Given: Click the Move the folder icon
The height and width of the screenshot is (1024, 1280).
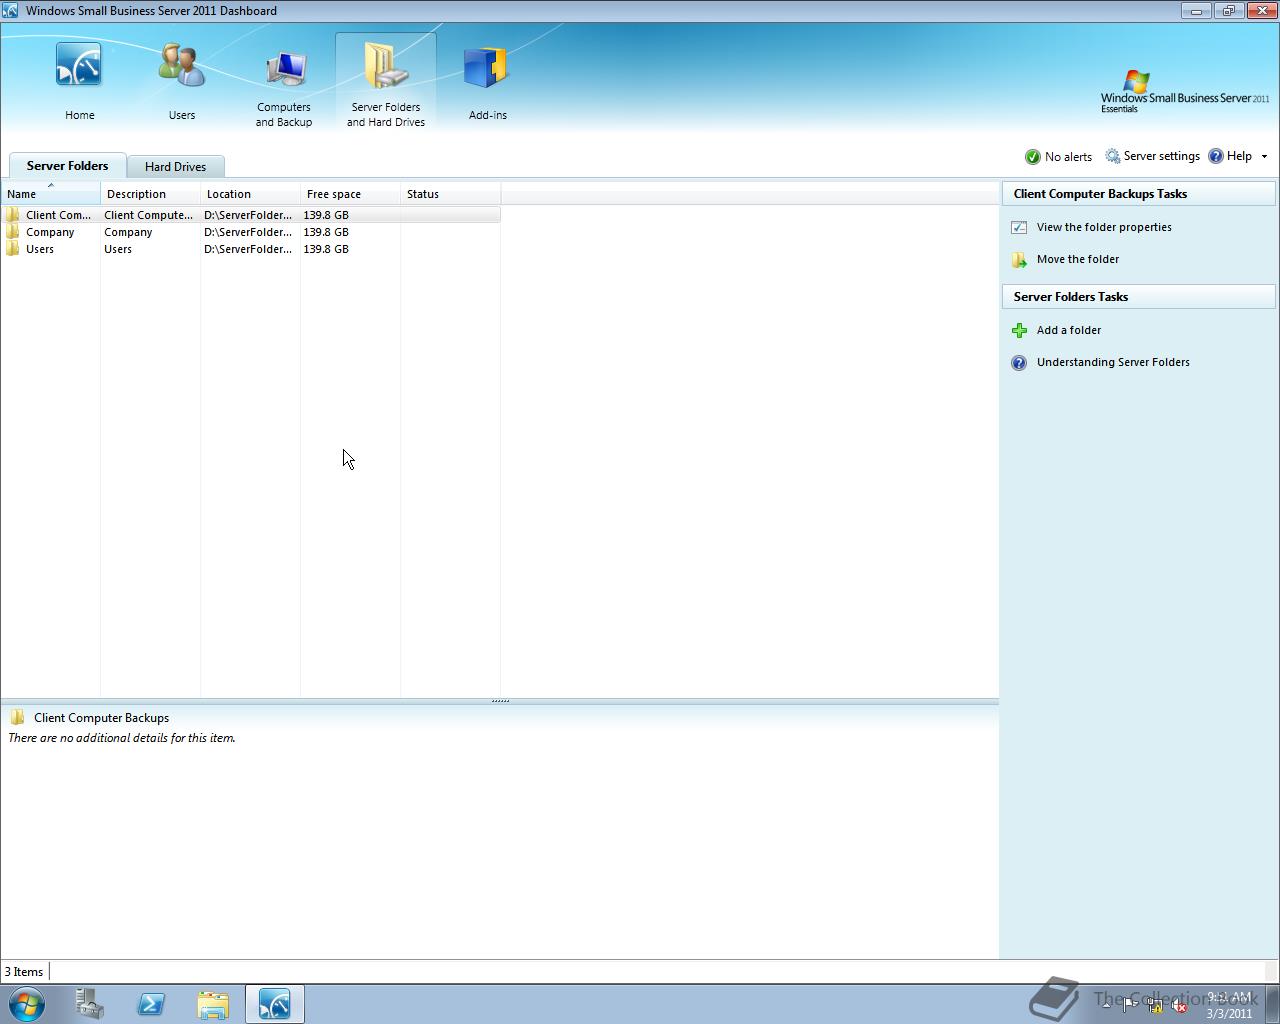Looking at the screenshot, I should pyautogui.click(x=1019, y=260).
